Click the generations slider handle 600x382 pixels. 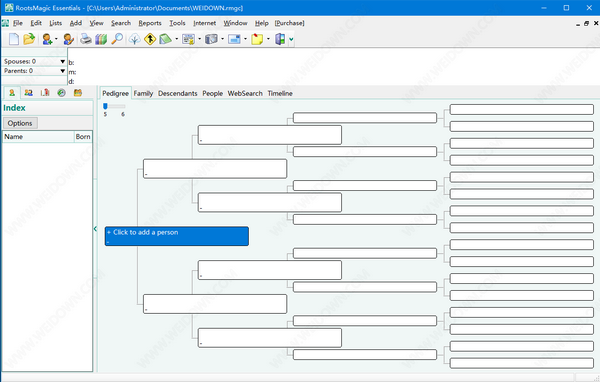point(105,106)
